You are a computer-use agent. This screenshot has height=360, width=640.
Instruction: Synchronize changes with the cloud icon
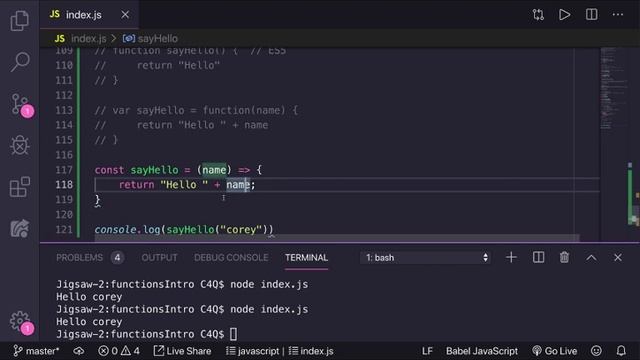coord(79,351)
